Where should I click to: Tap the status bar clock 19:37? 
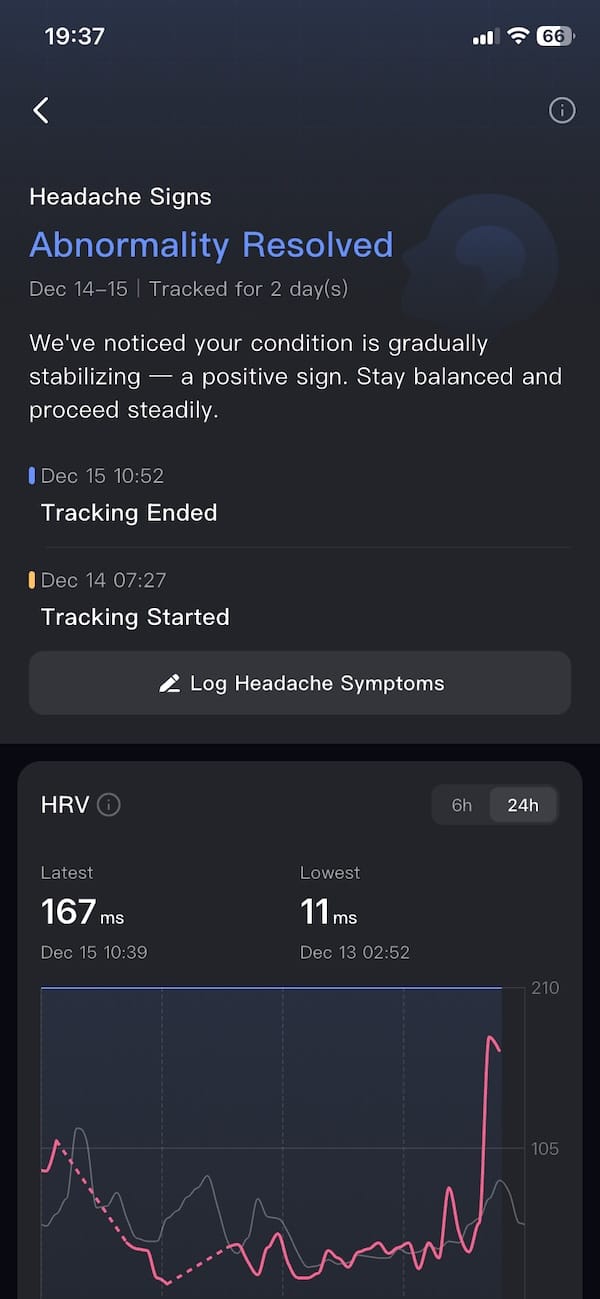(x=75, y=36)
